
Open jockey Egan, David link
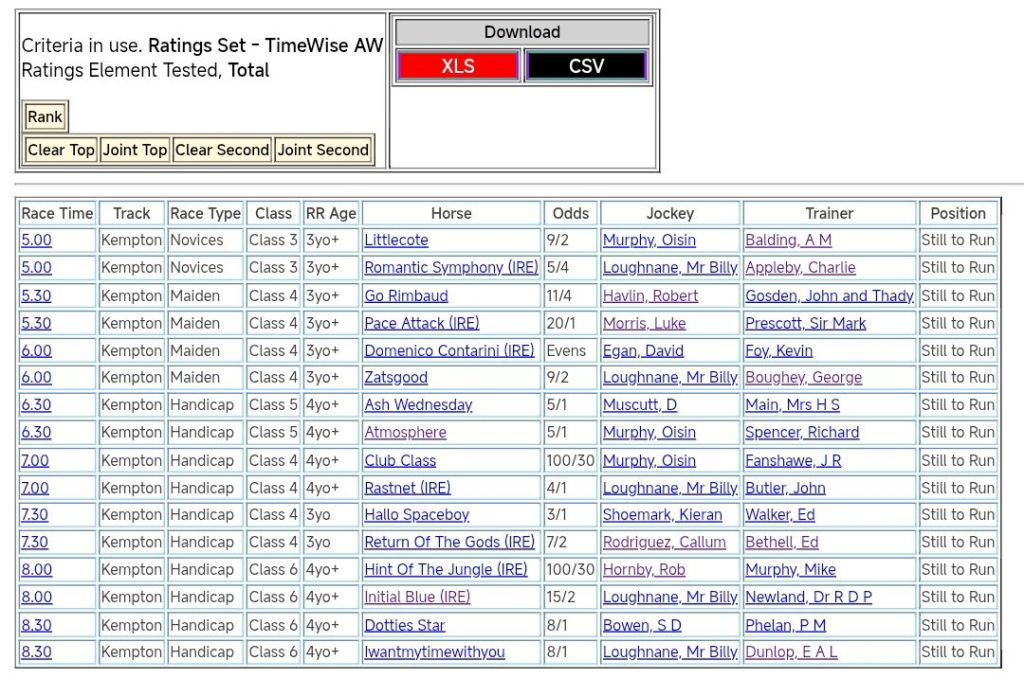click(x=643, y=351)
